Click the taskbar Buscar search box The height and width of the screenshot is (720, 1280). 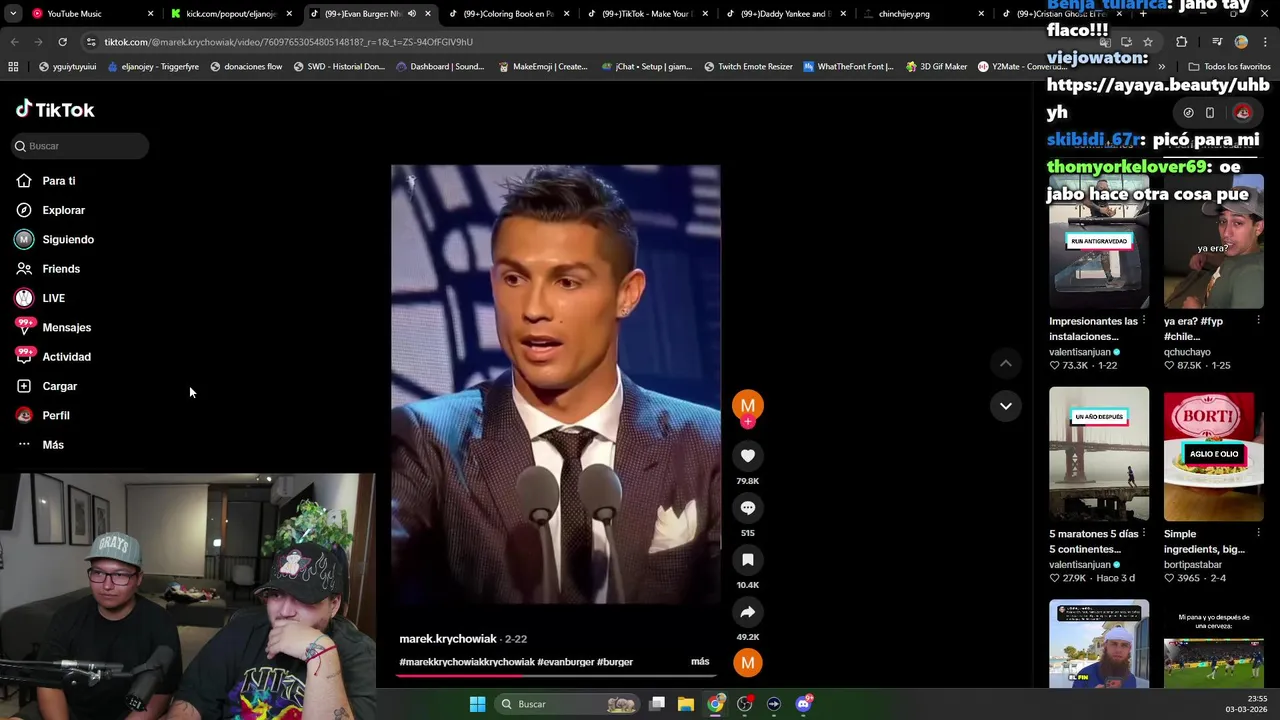coord(568,704)
